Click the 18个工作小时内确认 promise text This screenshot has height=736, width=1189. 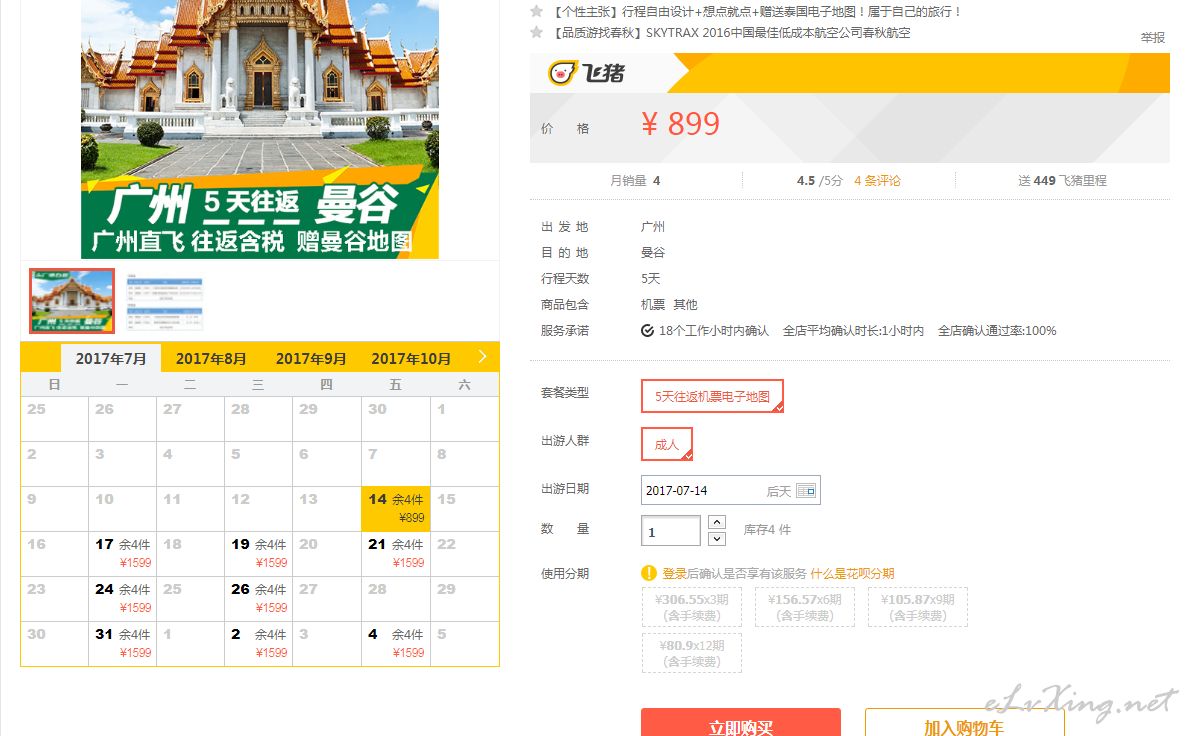pos(714,330)
